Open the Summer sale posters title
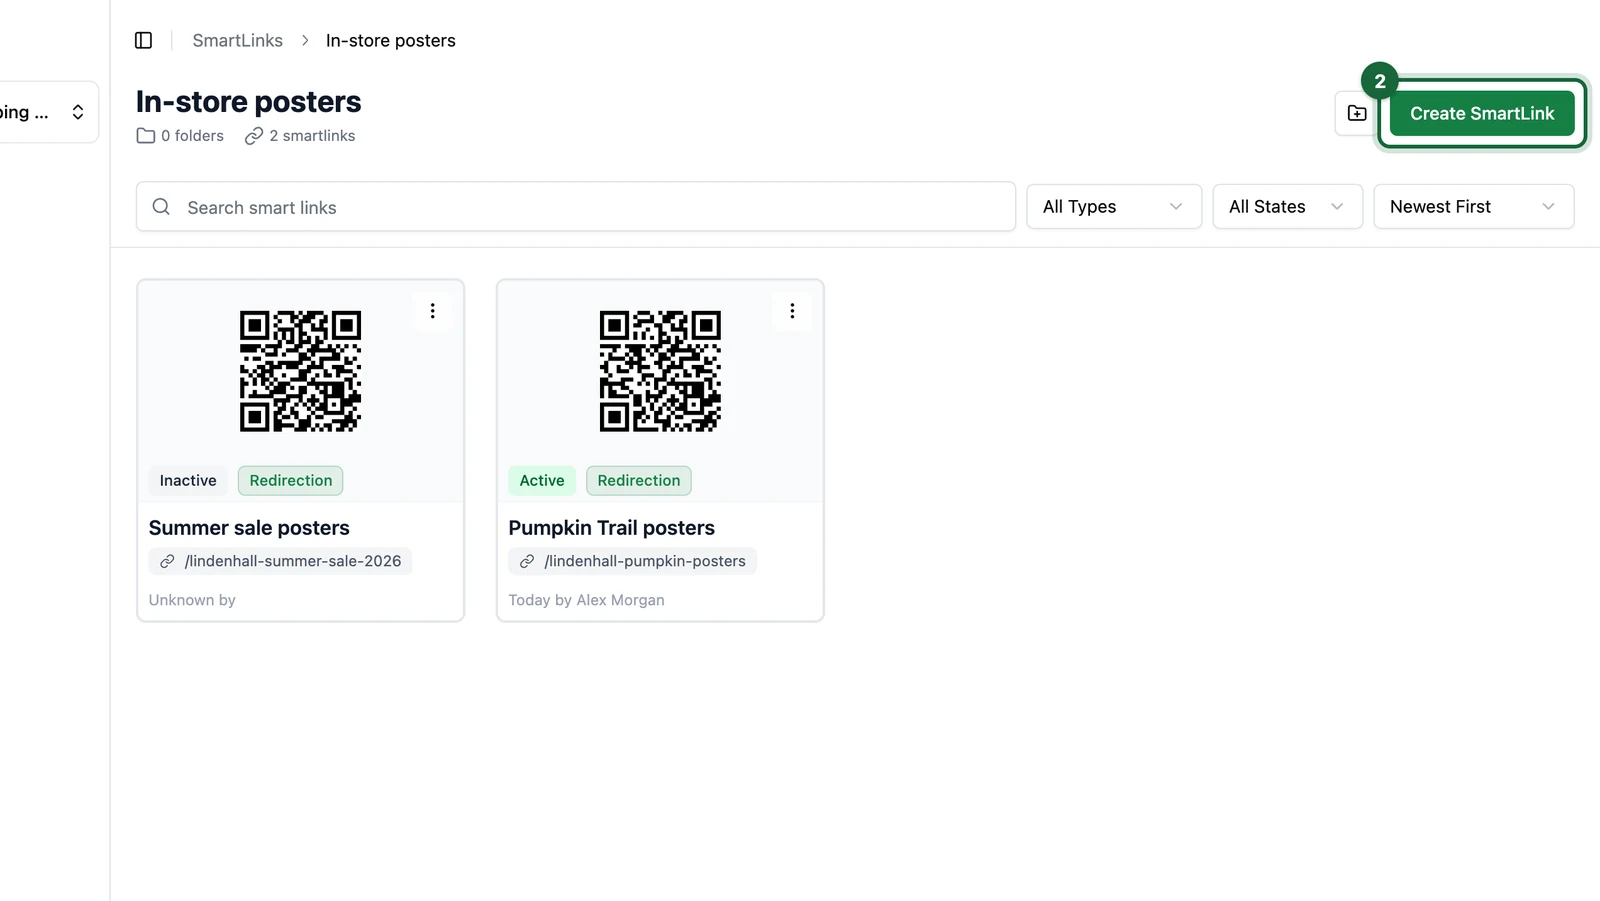1600x901 pixels. 249,528
